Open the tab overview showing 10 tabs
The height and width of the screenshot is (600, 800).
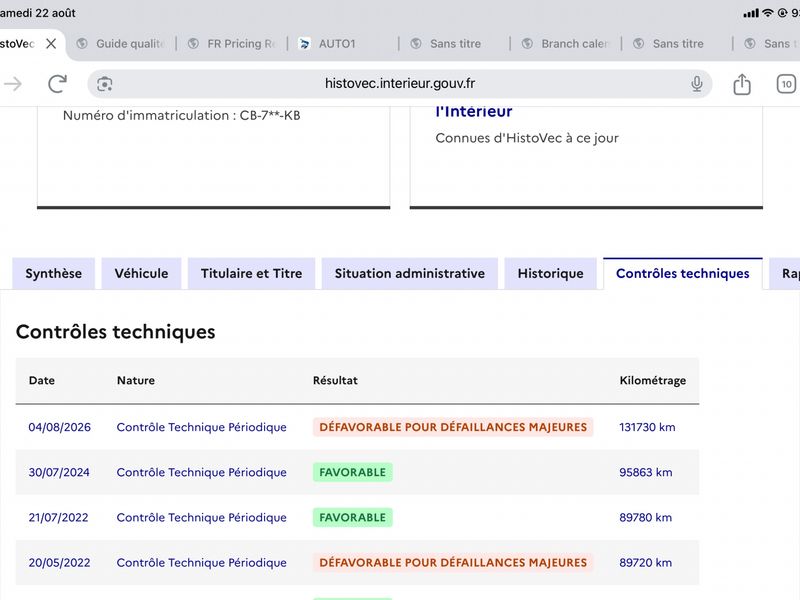coord(786,84)
